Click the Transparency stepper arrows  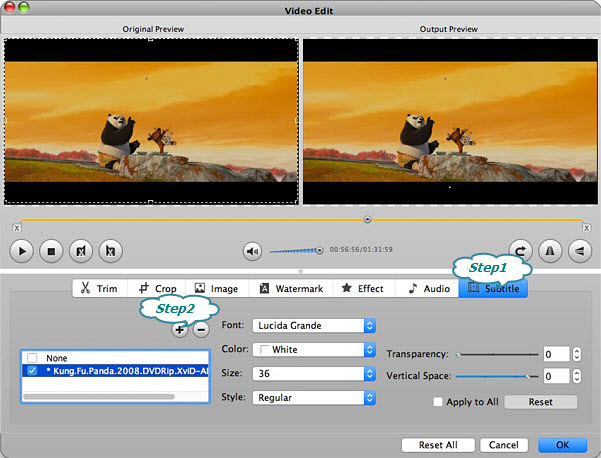[x=576, y=354]
